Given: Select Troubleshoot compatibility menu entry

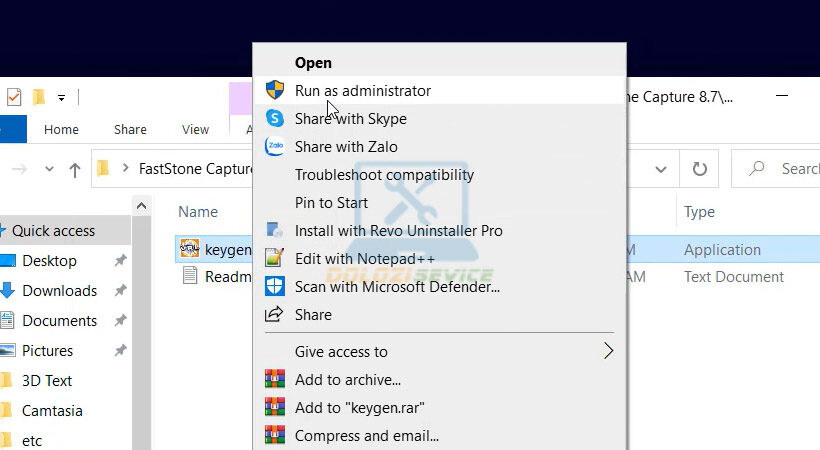Looking at the screenshot, I should coord(384,175).
